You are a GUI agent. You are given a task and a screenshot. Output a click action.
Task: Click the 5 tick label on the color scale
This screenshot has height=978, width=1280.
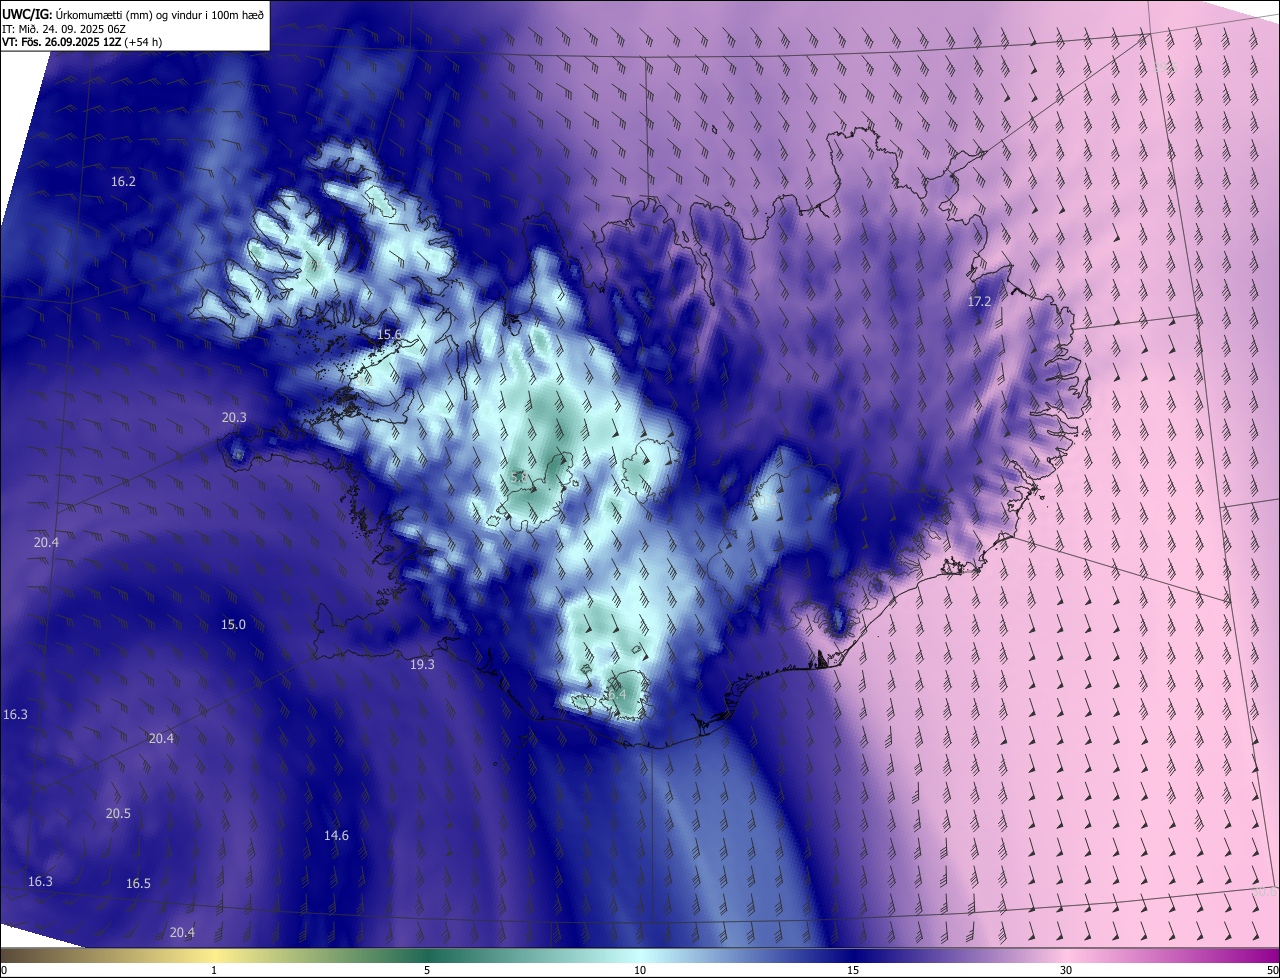(427, 970)
